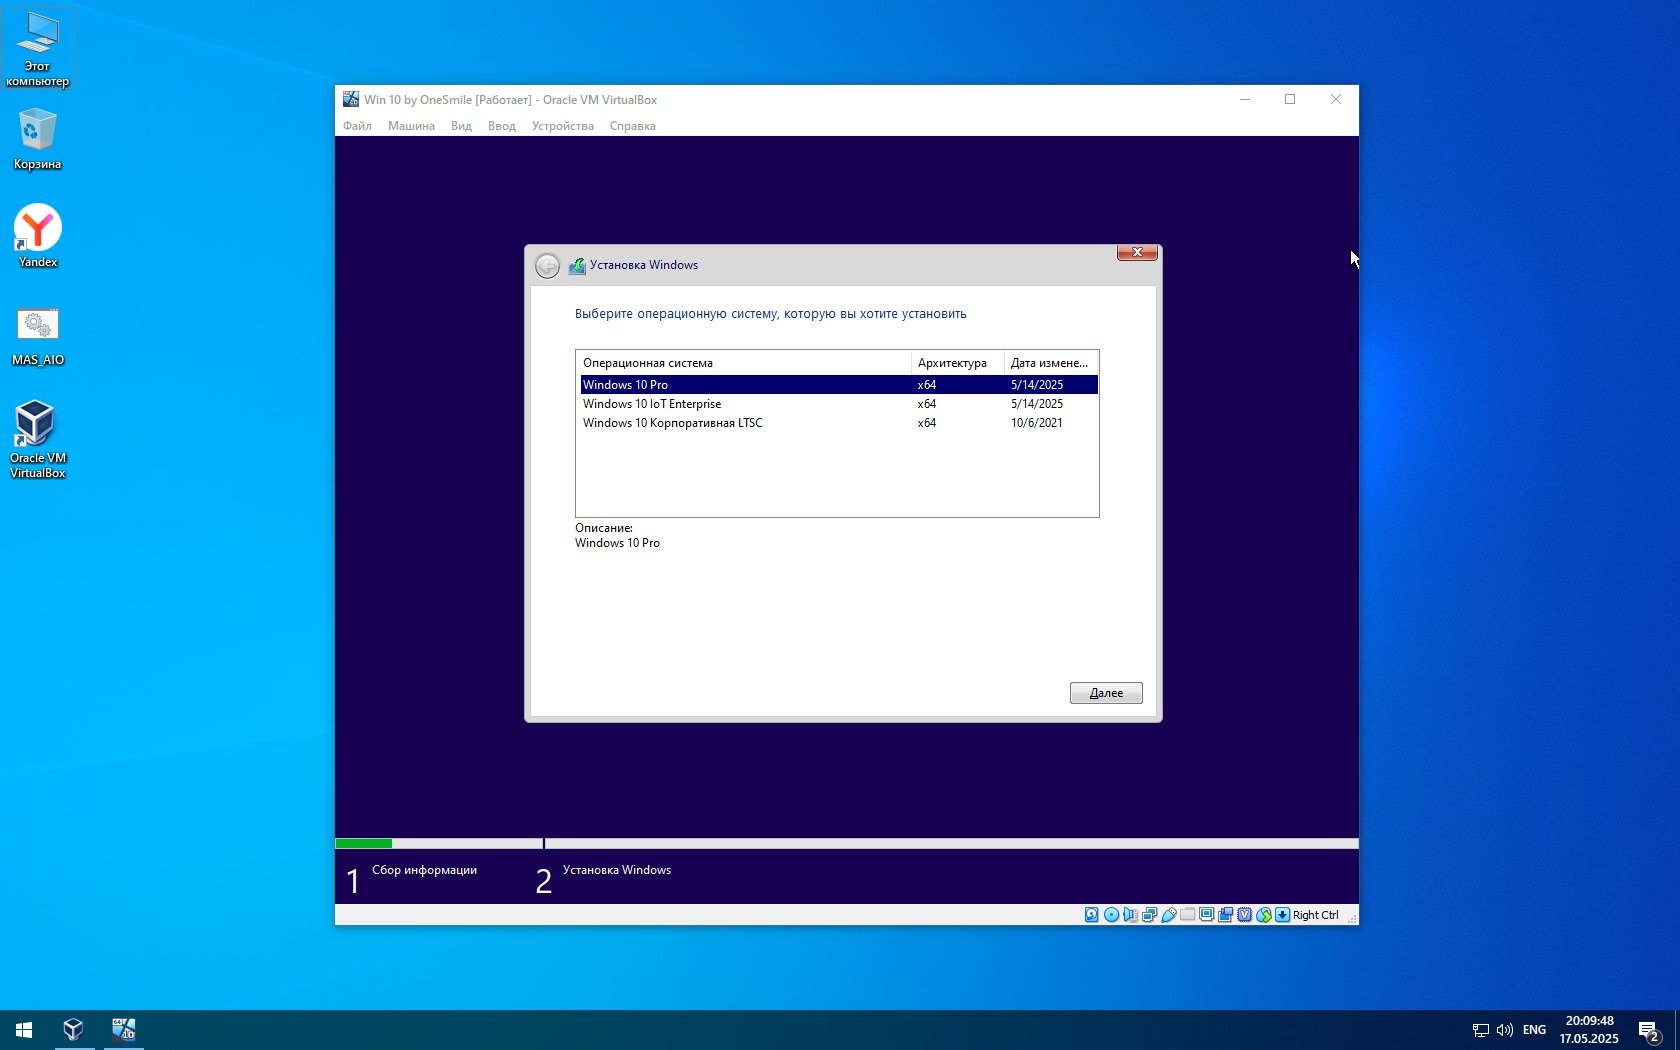Click the CPU virtualization indicator icon

coord(1245,915)
